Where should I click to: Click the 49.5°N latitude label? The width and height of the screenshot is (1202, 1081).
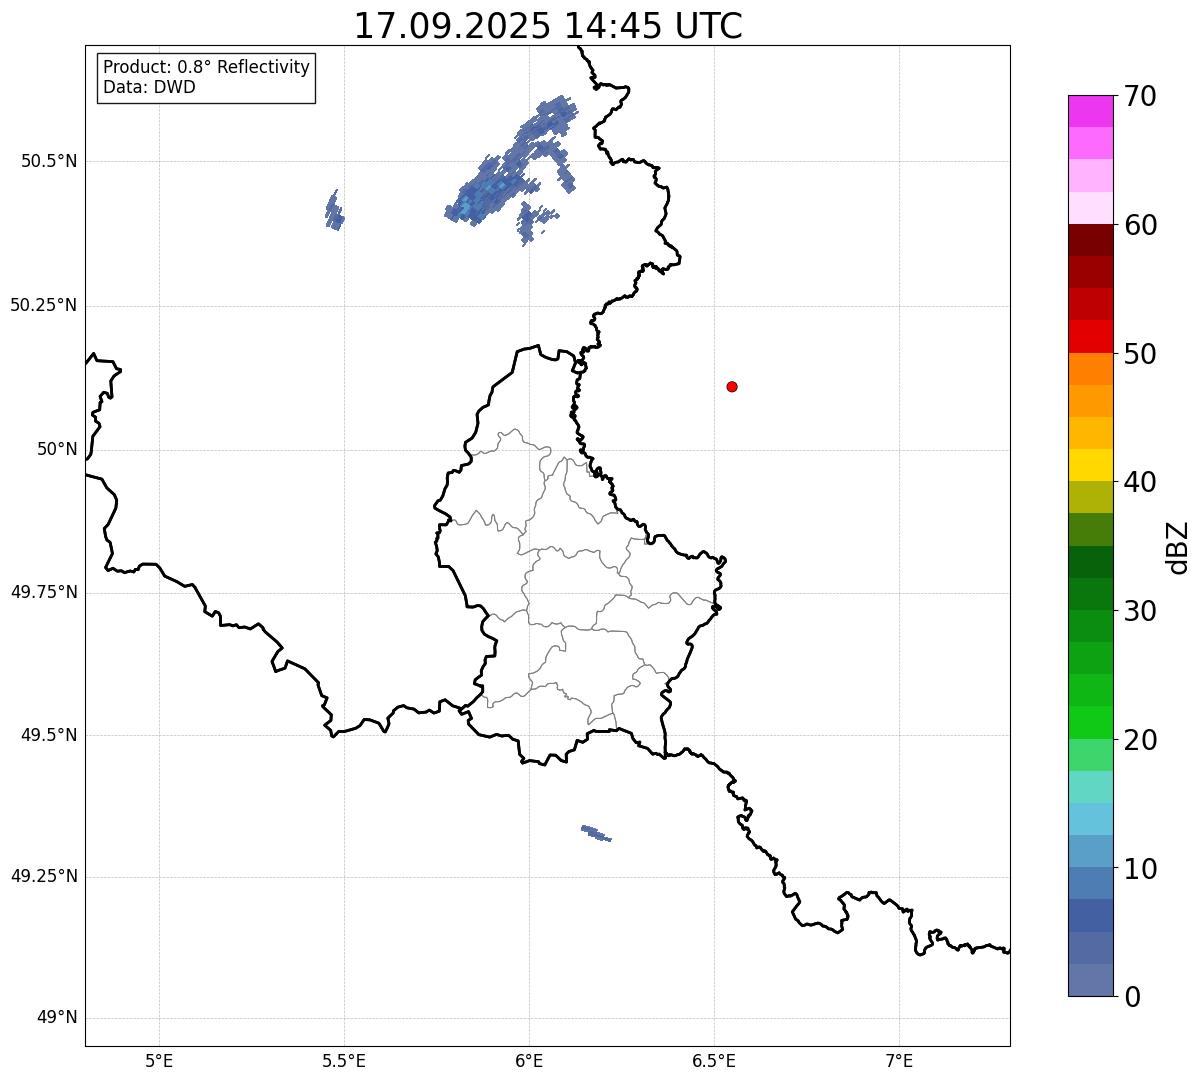click(x=49, y=735)
